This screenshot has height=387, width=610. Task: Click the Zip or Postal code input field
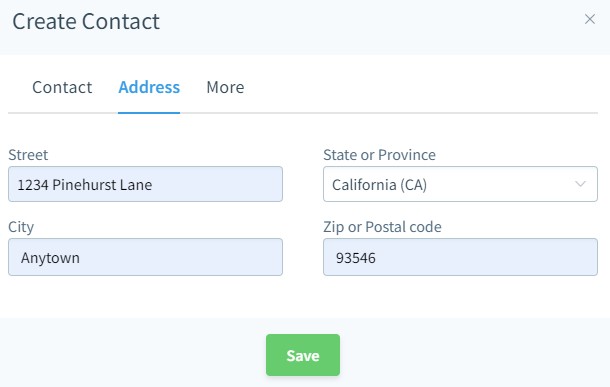tap(460, 257)
